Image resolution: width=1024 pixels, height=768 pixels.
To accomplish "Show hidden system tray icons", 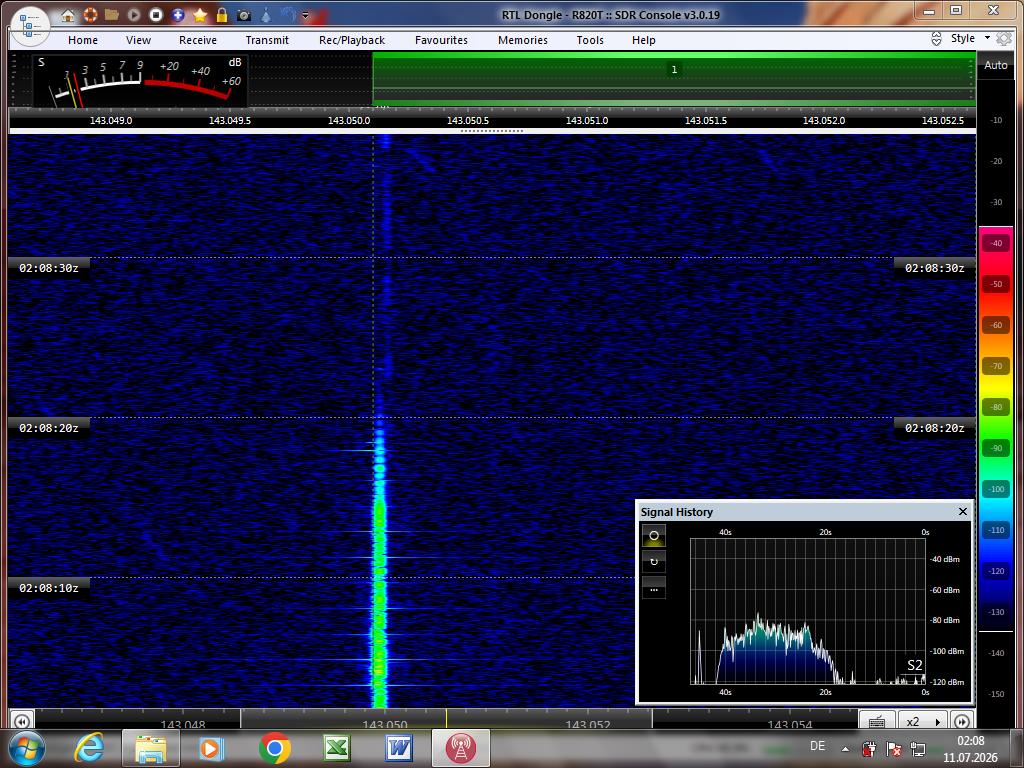I will (845, 749).
